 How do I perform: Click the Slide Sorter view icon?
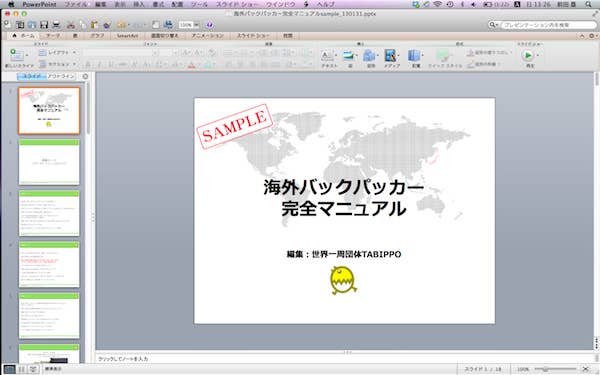point(21,369)
